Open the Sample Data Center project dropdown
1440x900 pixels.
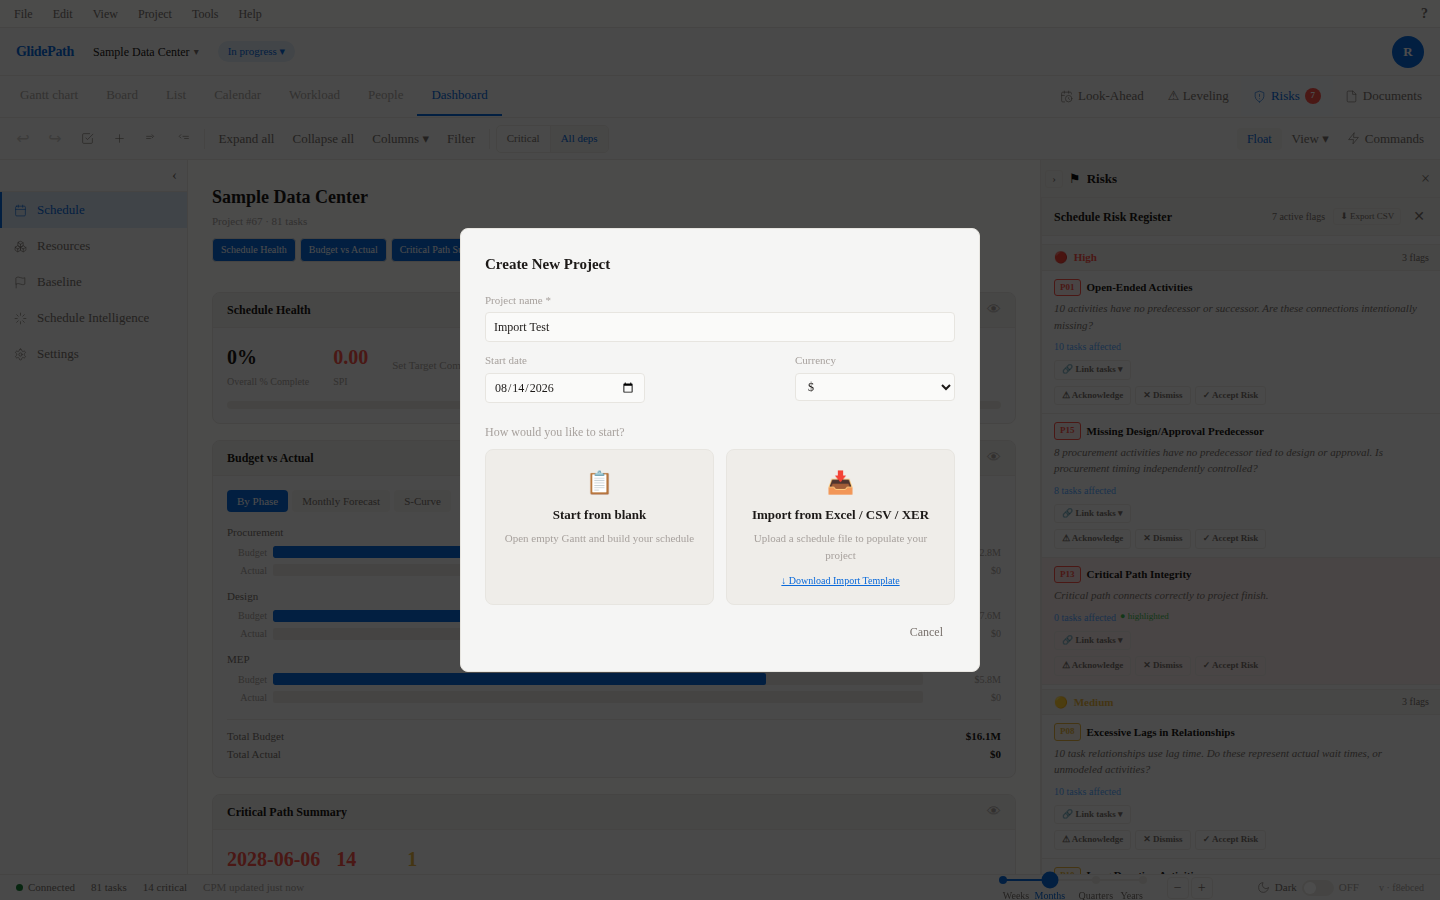coord(146,52)
